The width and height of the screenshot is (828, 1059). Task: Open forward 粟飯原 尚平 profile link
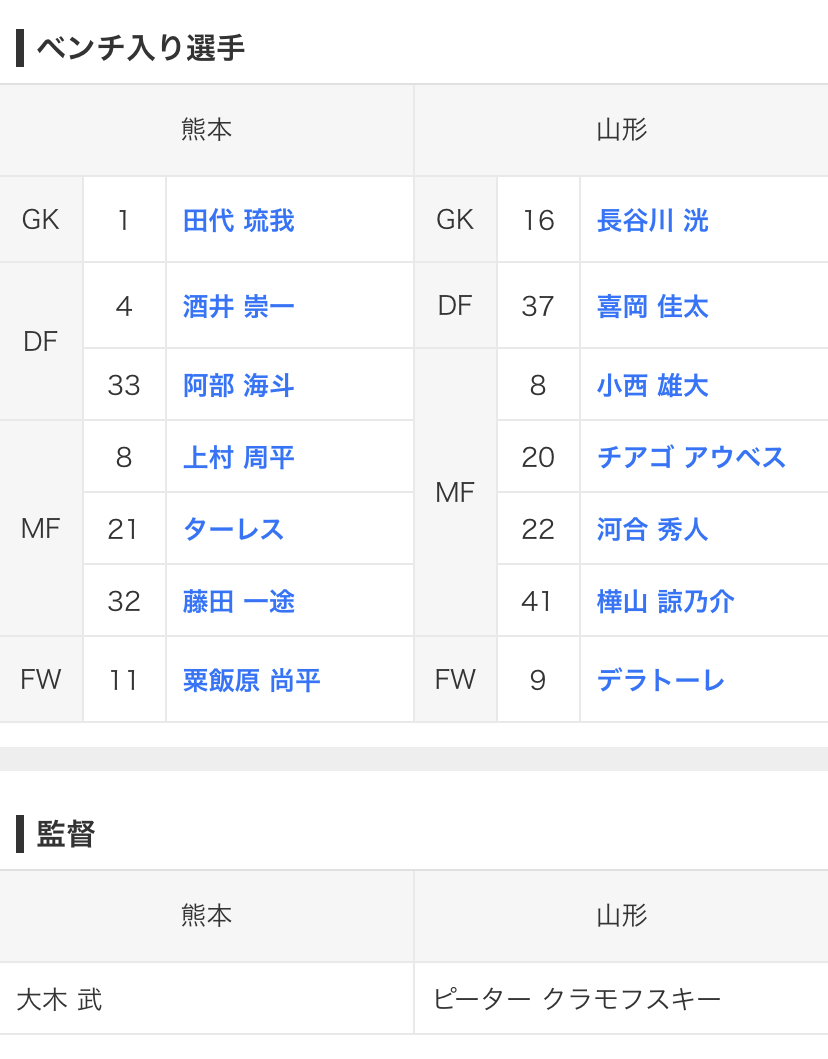coord(251,681)
